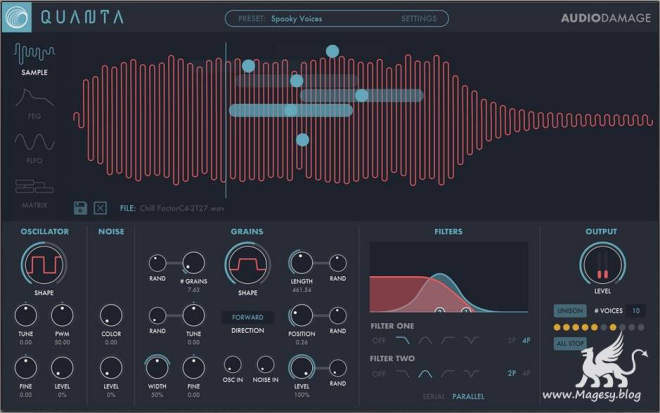The image size is (660, 413).
Task: Click the Osc In knob
Action: tap(233, 365)
